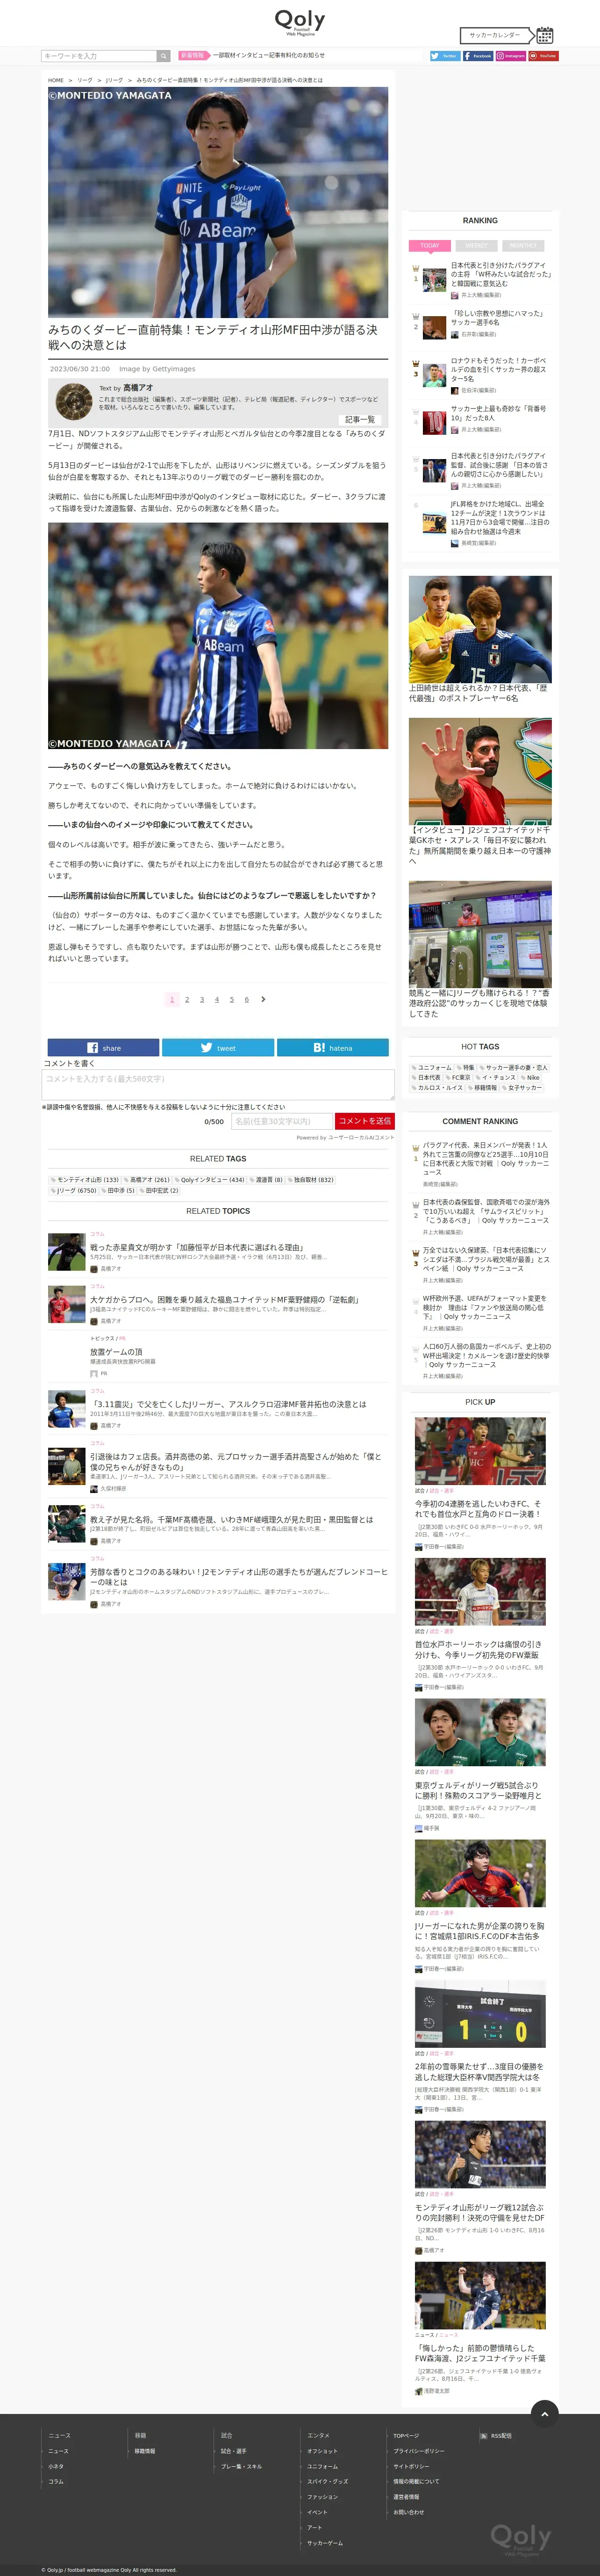600x2576 pixels.
Task: Open the 大ケガからプロへ related topic
Action: [225, 1299]
